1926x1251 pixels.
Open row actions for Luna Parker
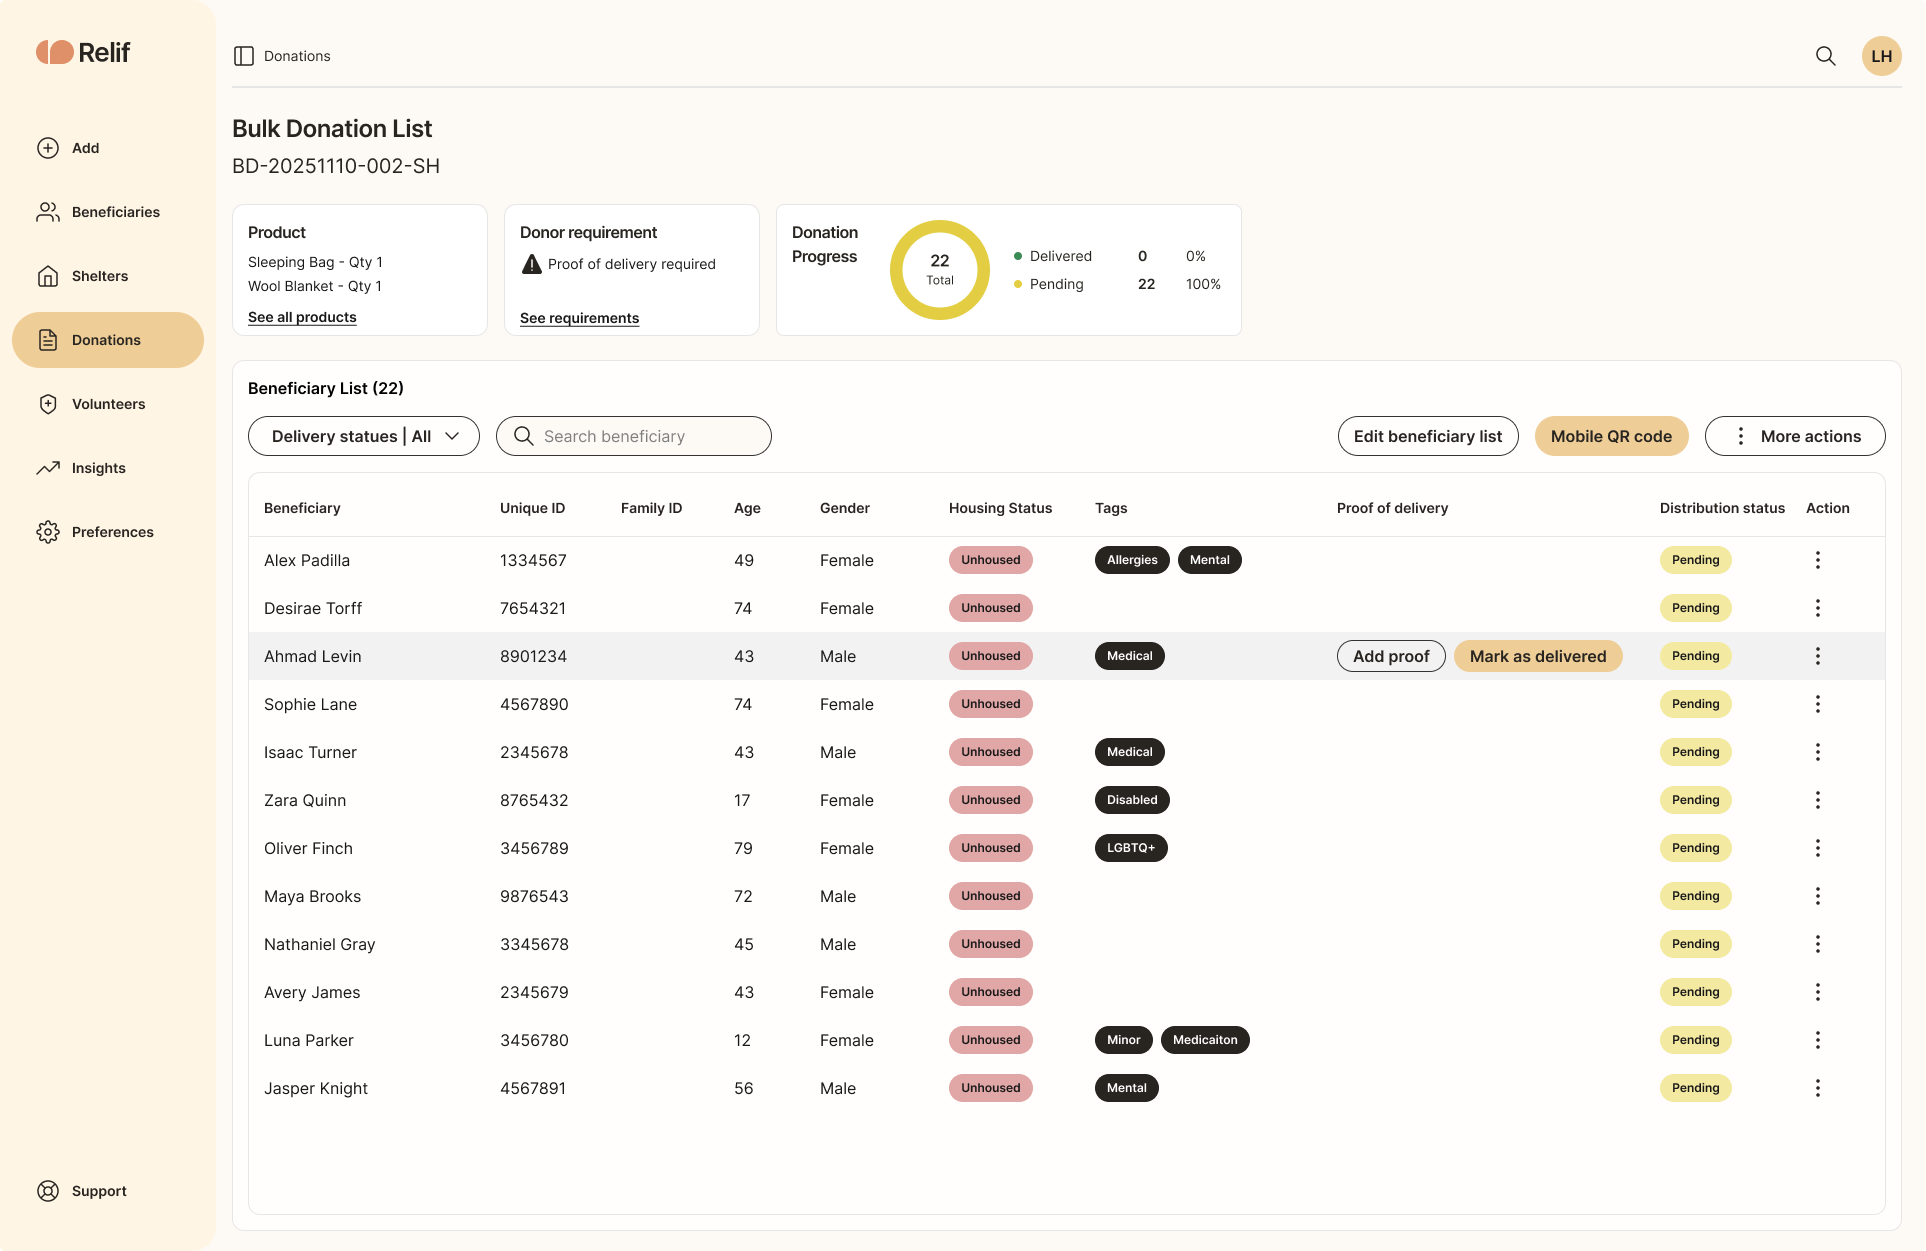1818,1040
